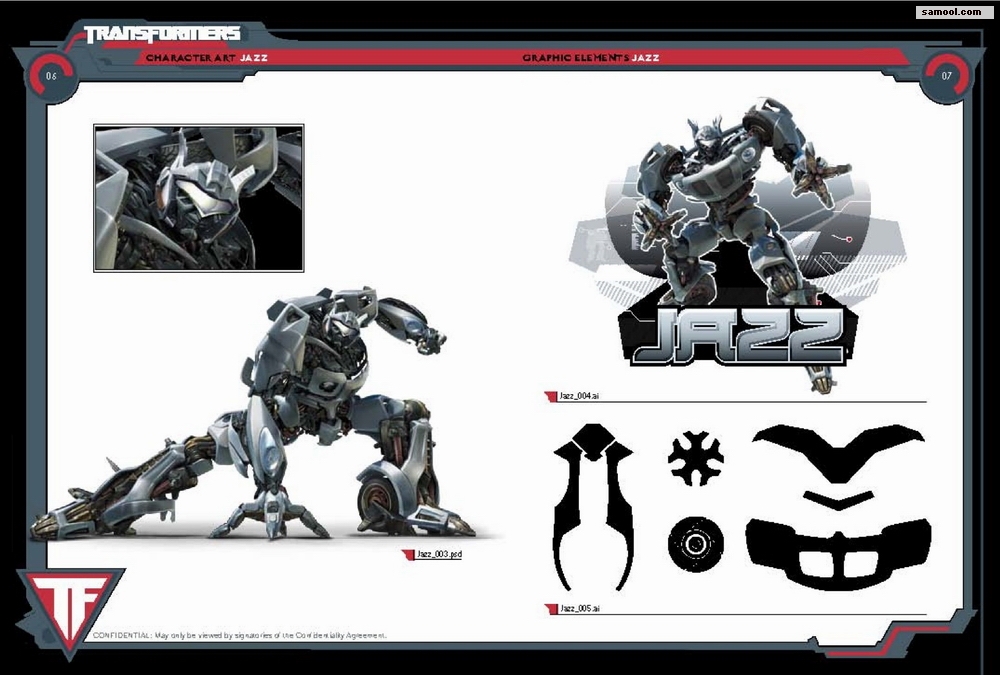Click the small chevron silhouette above the bumper

838,499
